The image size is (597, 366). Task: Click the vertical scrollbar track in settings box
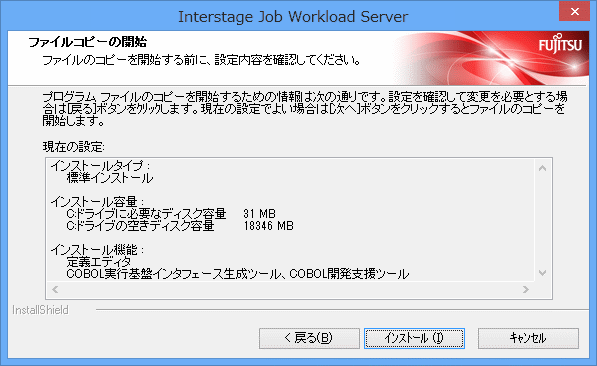tap(543, 220)
